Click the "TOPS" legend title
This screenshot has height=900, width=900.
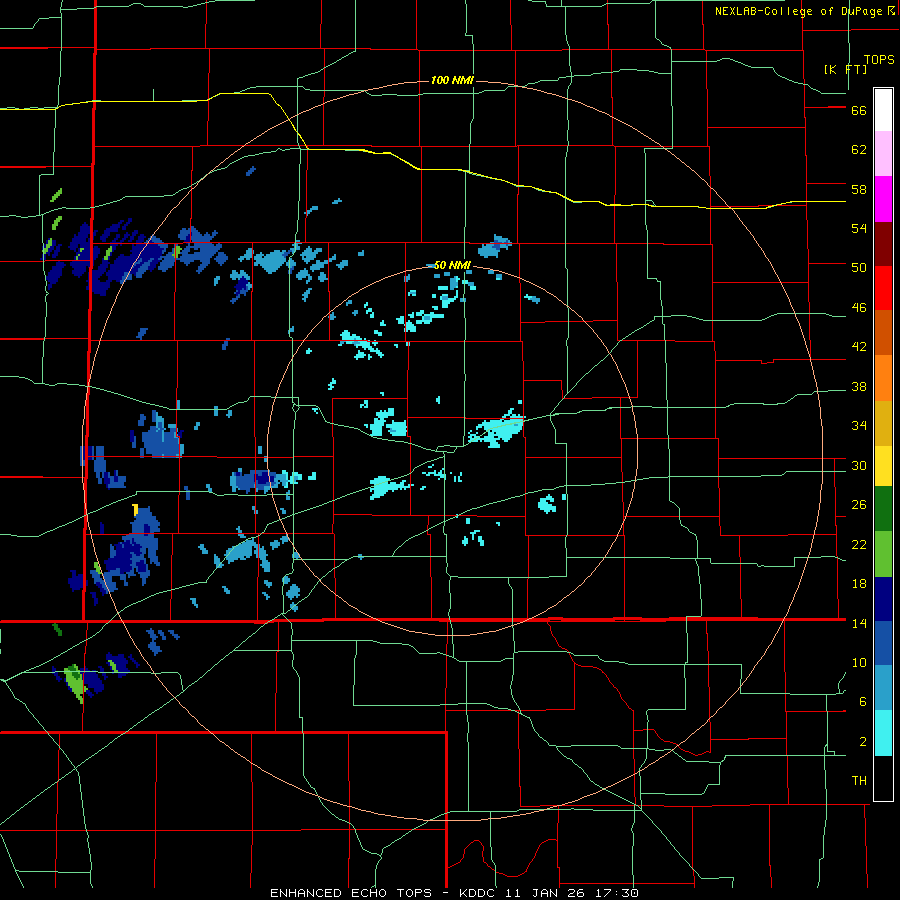point(879,60)
